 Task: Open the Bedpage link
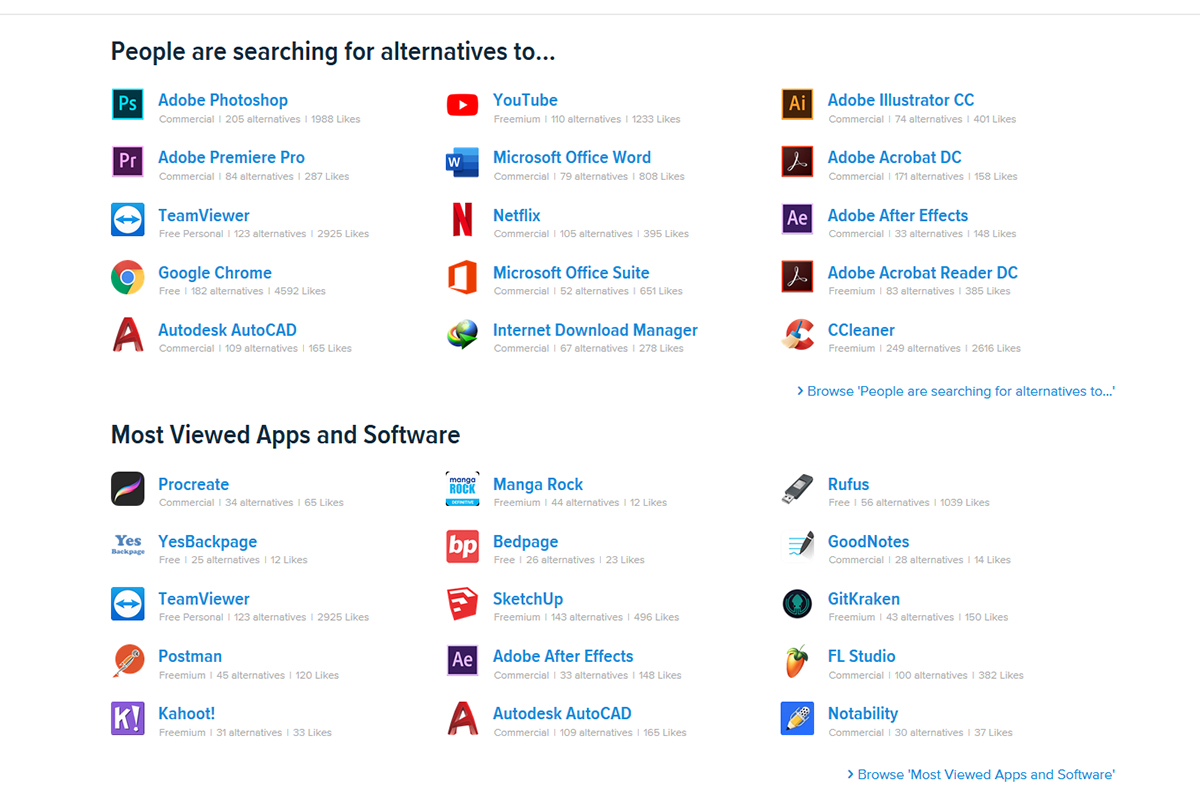point(525,542)
